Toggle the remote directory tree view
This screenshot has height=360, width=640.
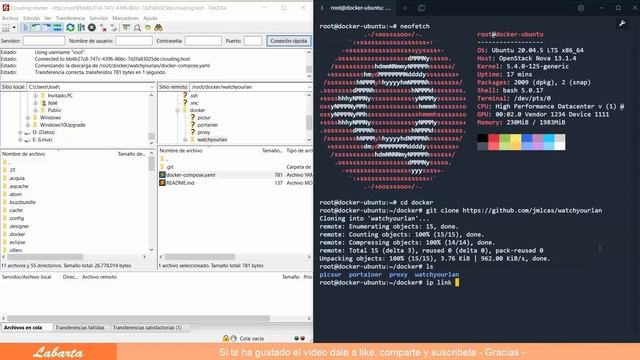click(x=47, y=28)
